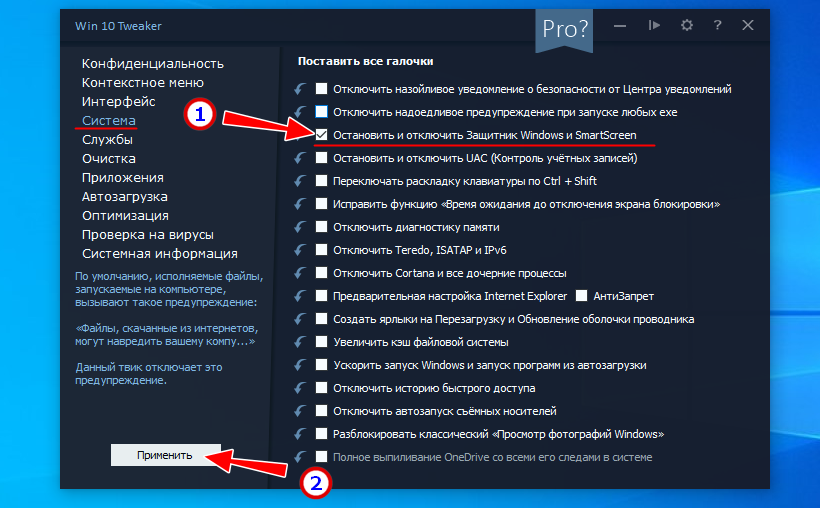Viewport: 820px width, 508px height.
Task: Check Увеличить кэш файловой системы box
Action: coord(322,342)
